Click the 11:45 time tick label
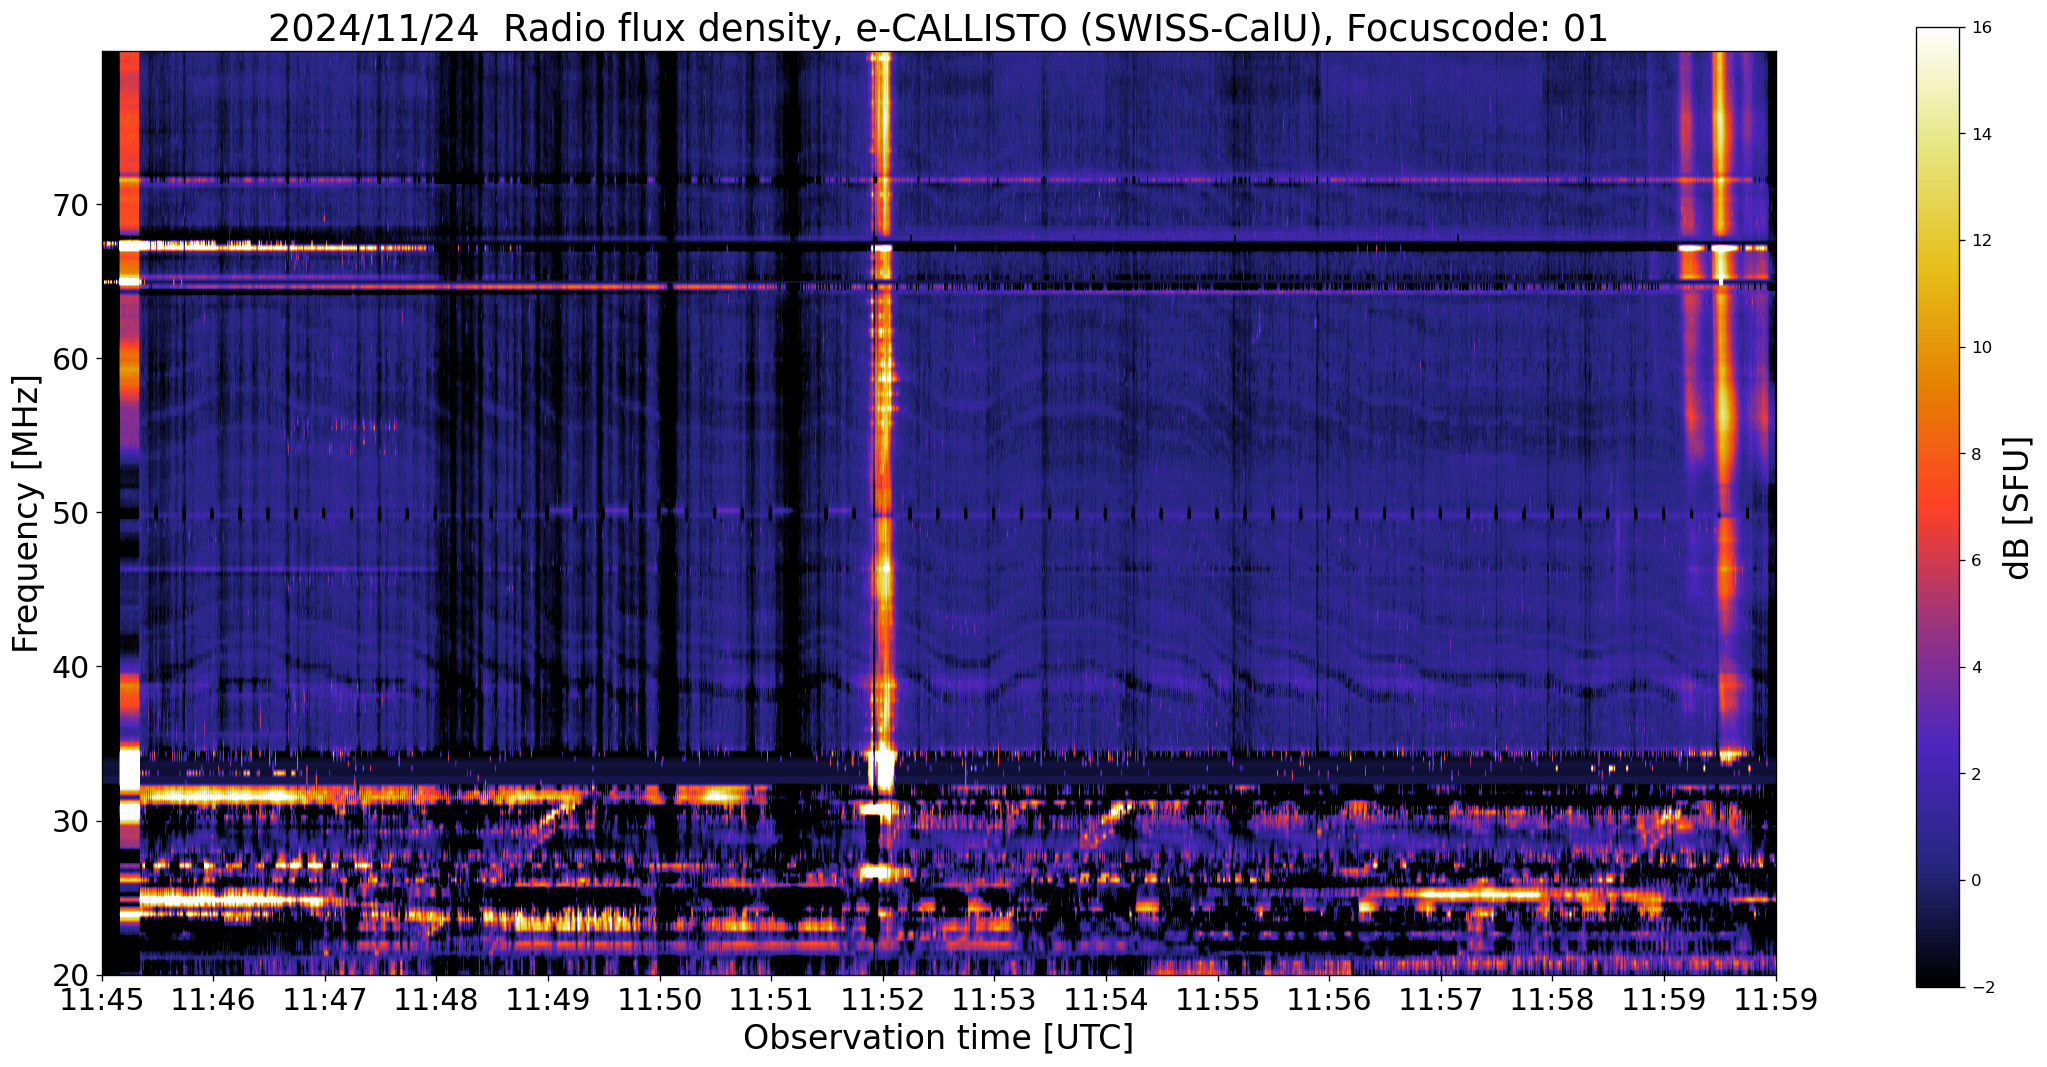The width and height of the screenshot is (2047, 1067). (102, 1000)
